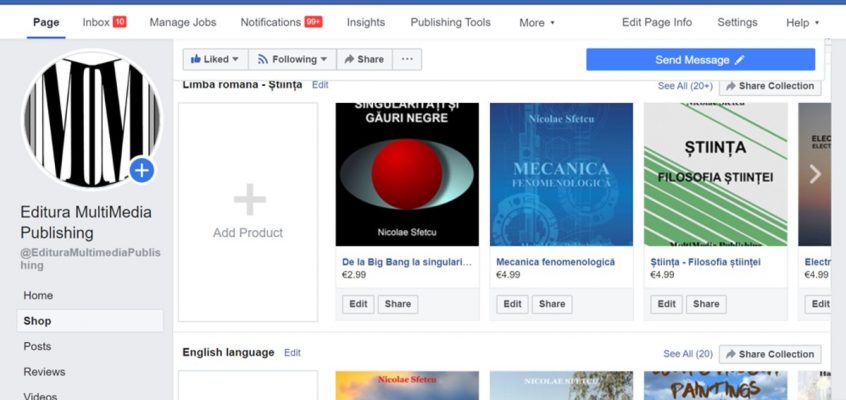Open the Publishing Tools tab
846x400 pixels.
coord(451,23)
